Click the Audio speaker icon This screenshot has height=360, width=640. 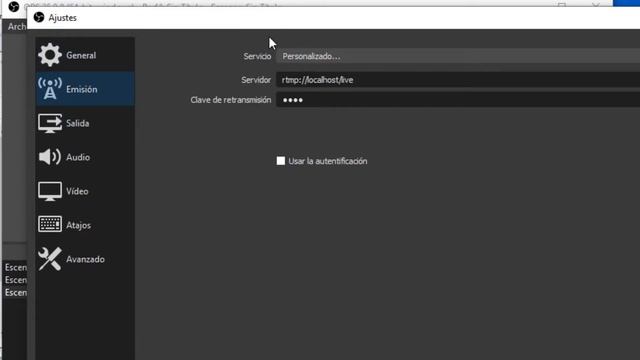coord(50,157)
